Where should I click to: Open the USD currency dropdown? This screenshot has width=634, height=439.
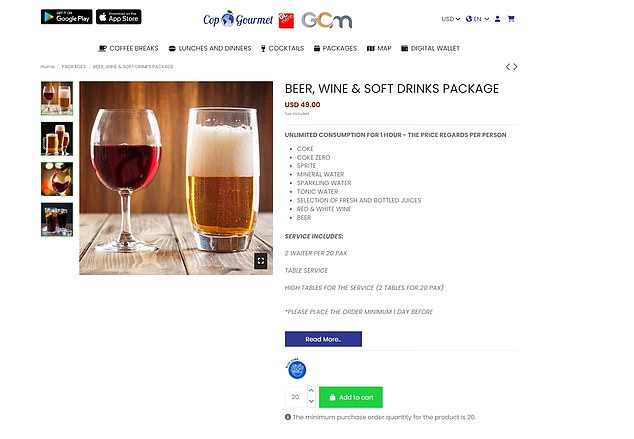click(x=450, y=19)
